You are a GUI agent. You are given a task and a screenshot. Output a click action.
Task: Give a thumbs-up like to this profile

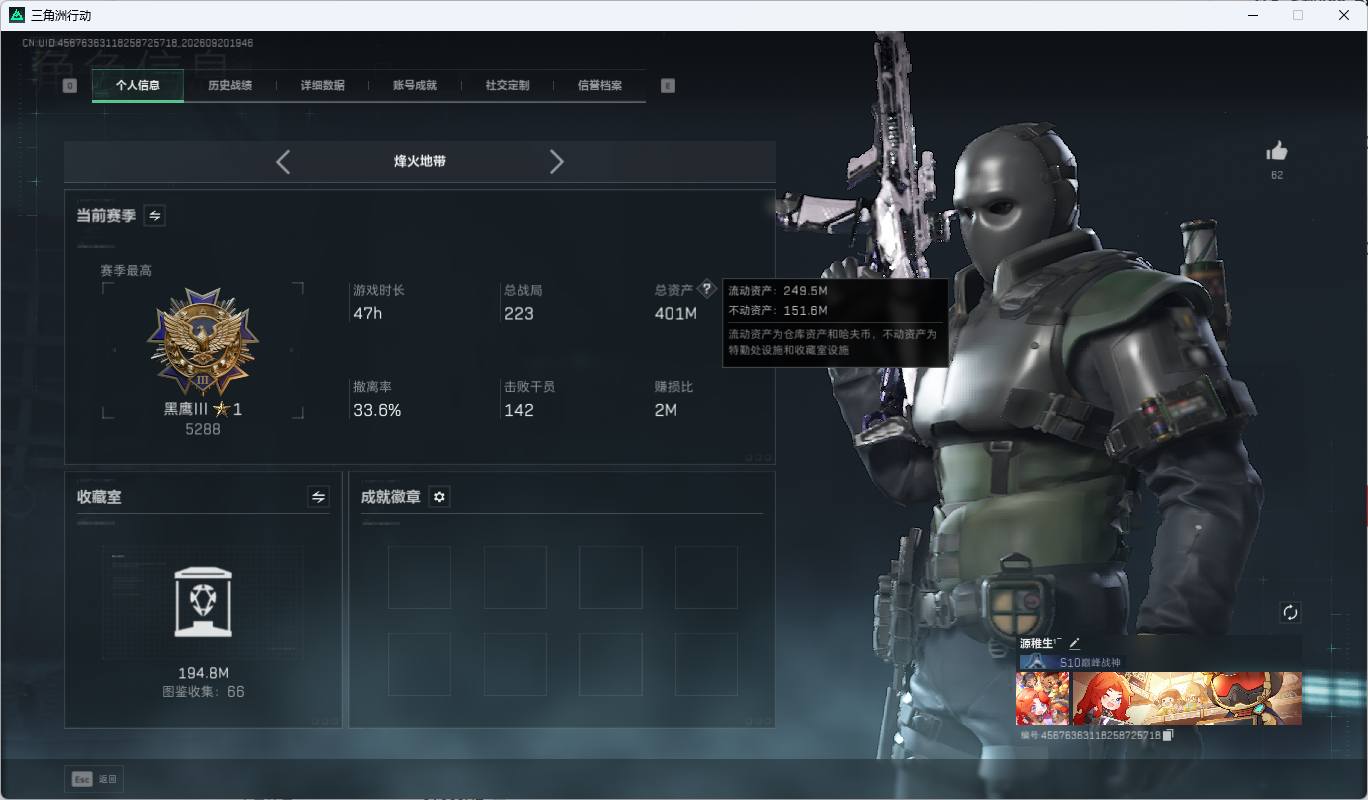[x=1277, y=151]
